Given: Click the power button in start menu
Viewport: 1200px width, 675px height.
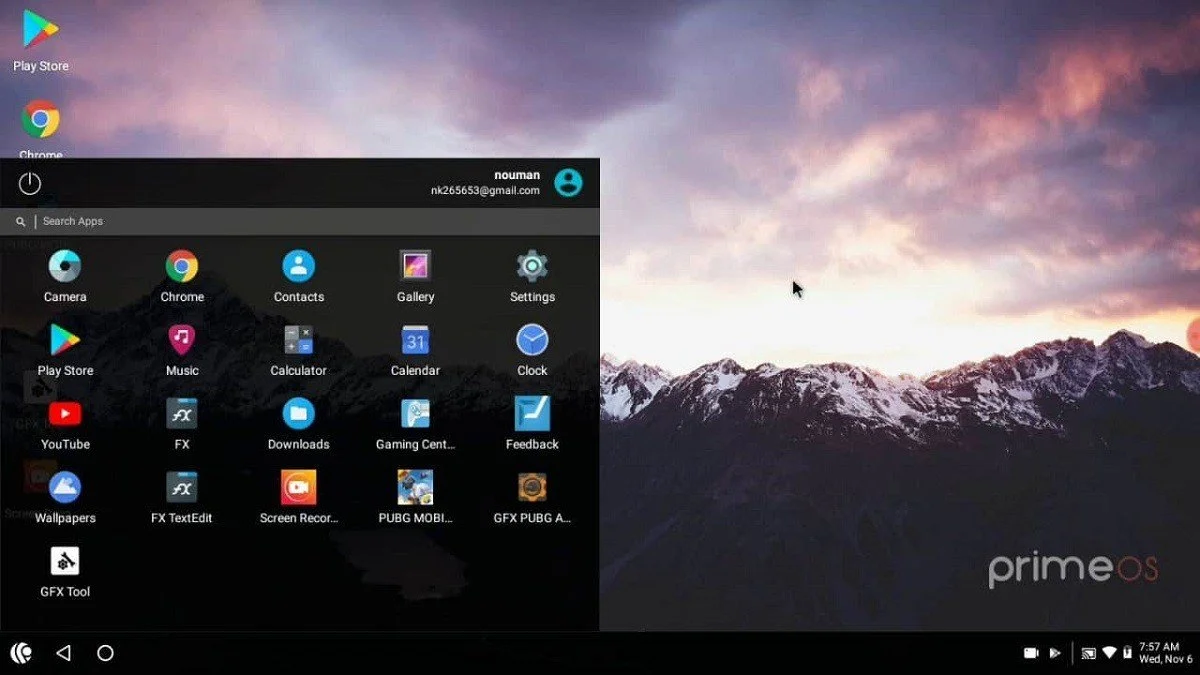Looking at the screenshot, I should point(30,183).
